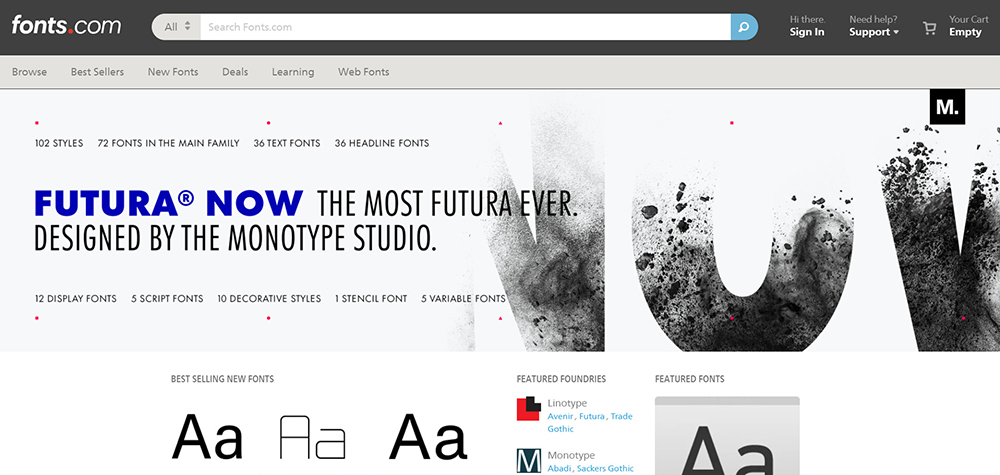The height and width of the screenshot is (475, 1000).
Task: Click the 72 Fonts in the Main Family text
Action: point(168,143)
